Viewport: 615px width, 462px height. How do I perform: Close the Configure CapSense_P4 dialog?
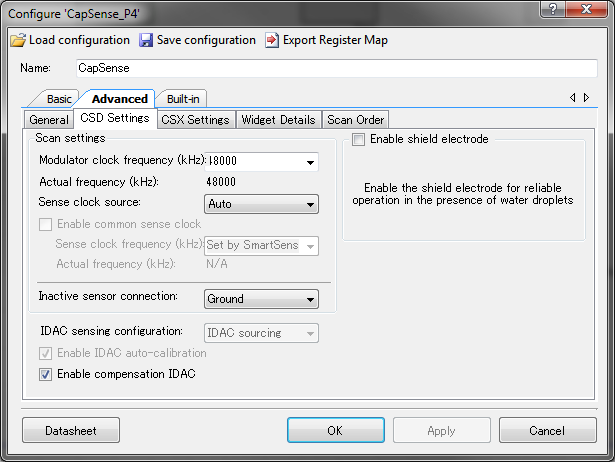point(586,9)
